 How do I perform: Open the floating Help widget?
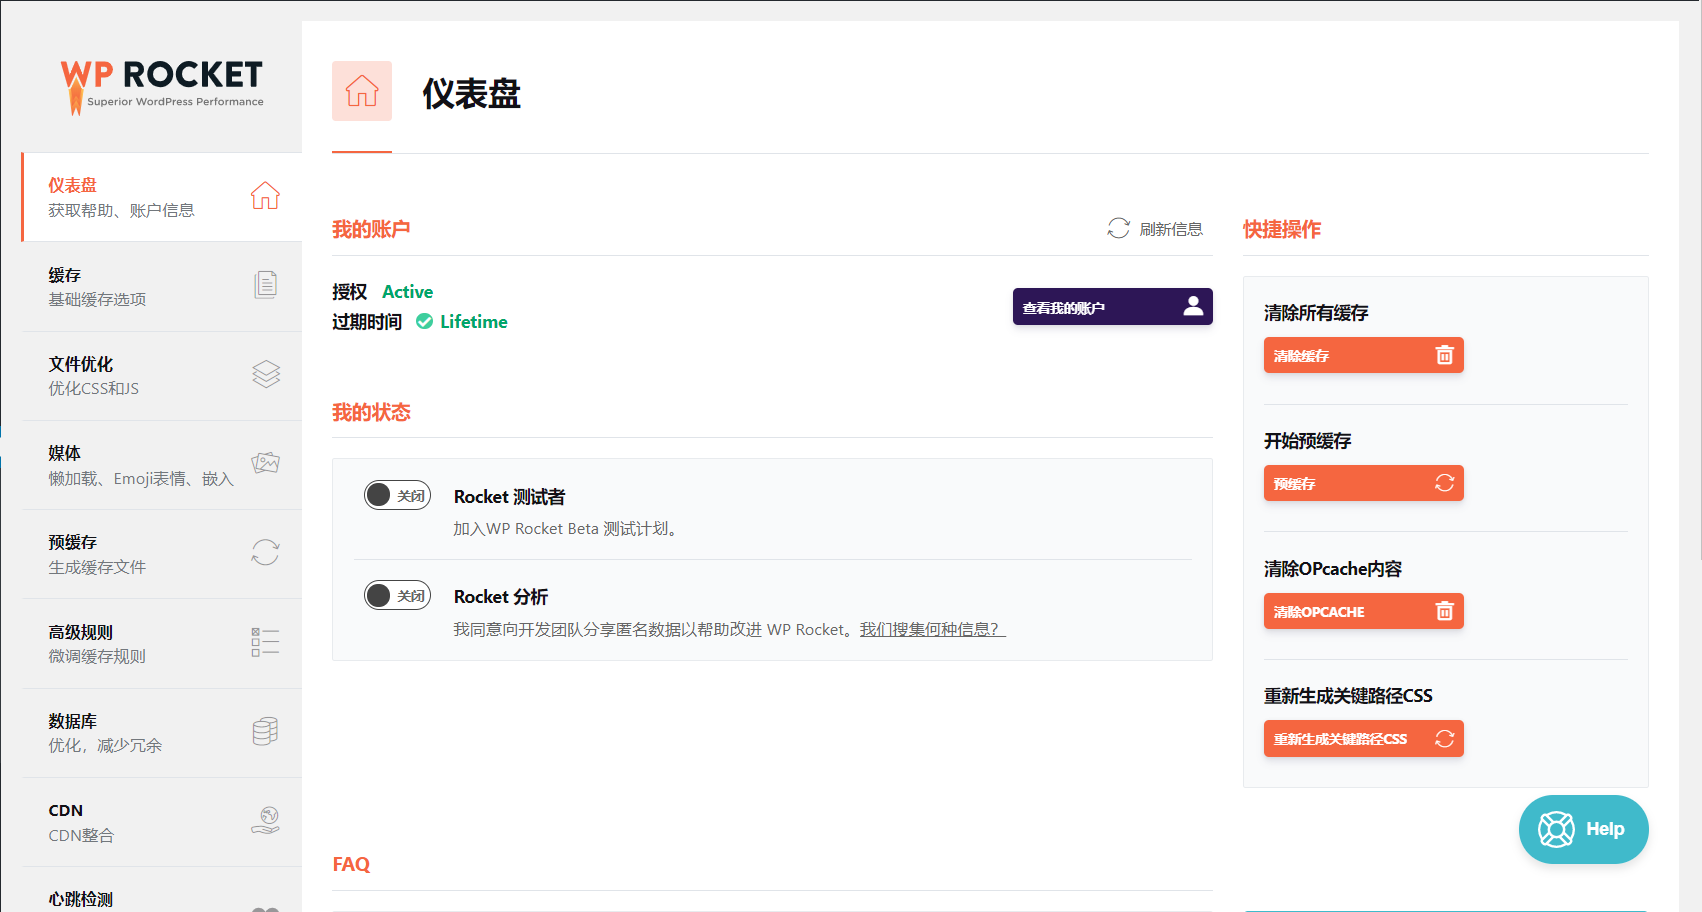pos(1582,829)
